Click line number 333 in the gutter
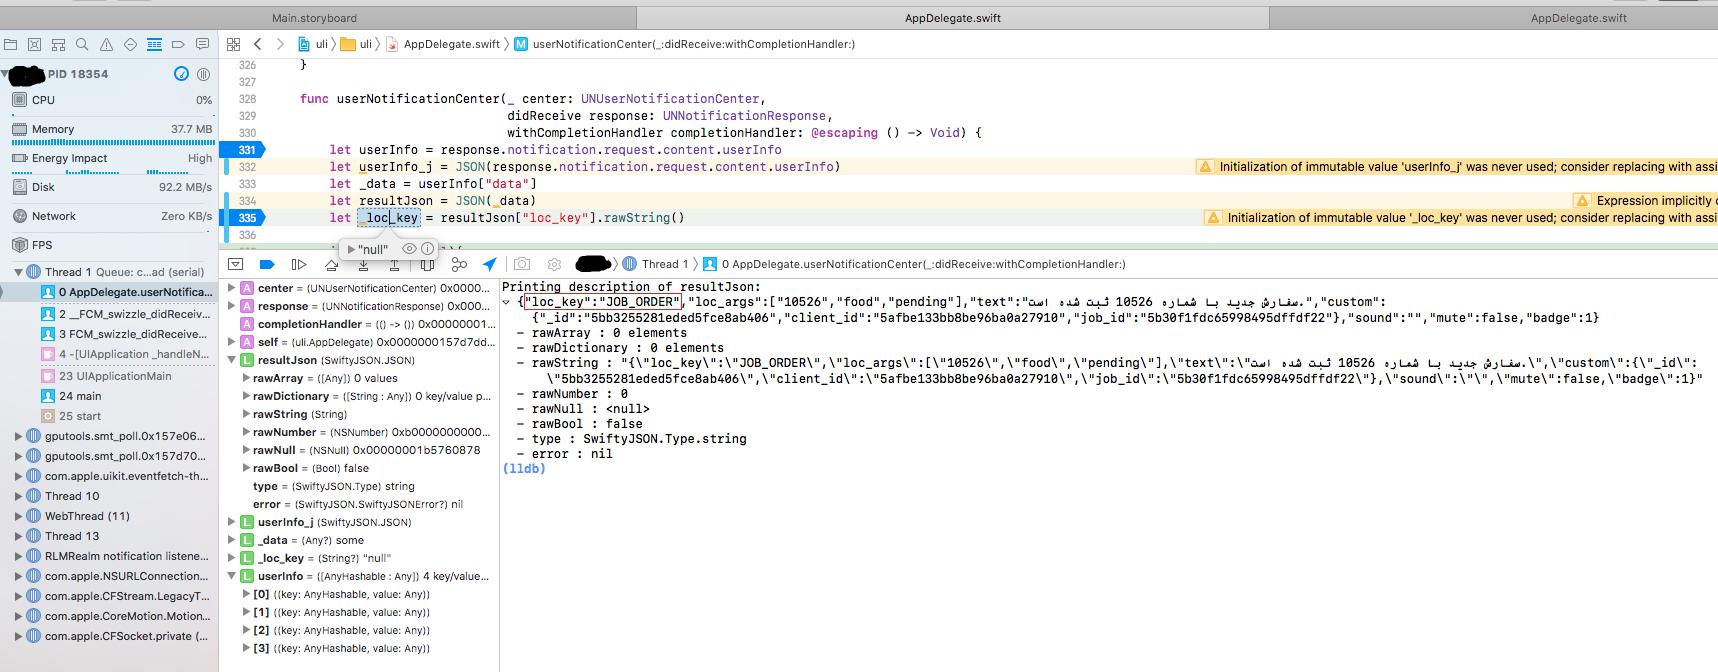This screenshot has width=1718, height=672. click(247, 184)
